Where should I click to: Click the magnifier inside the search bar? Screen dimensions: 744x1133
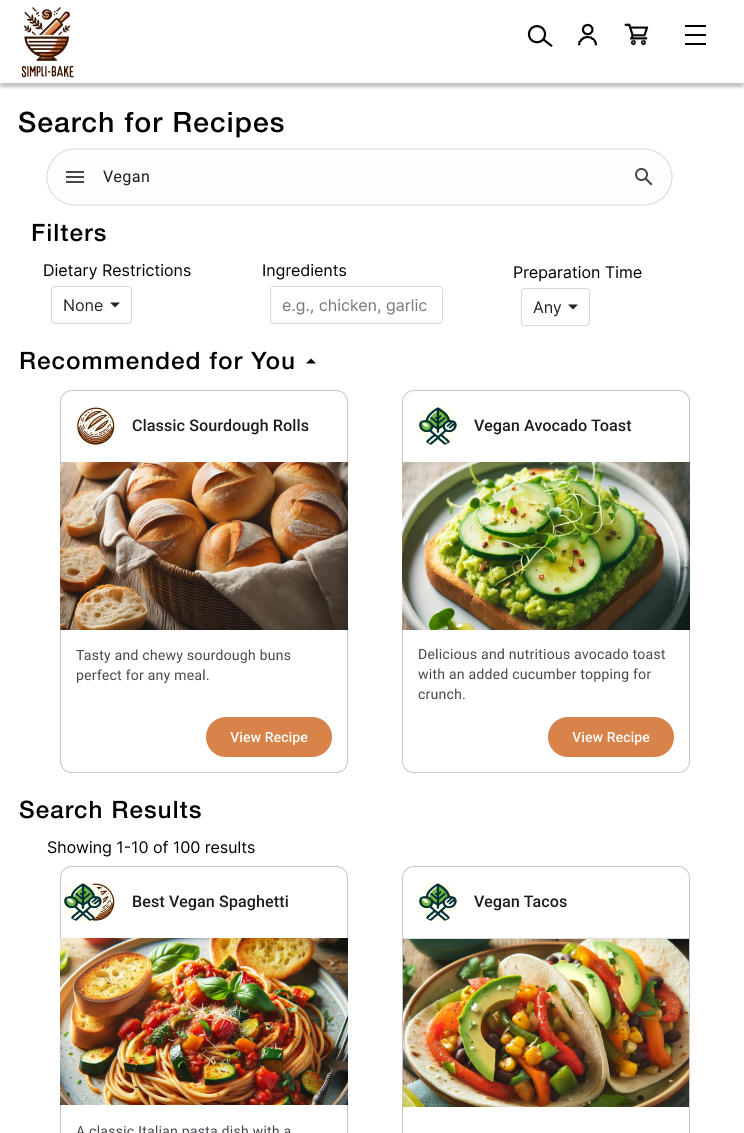point(644,176)
